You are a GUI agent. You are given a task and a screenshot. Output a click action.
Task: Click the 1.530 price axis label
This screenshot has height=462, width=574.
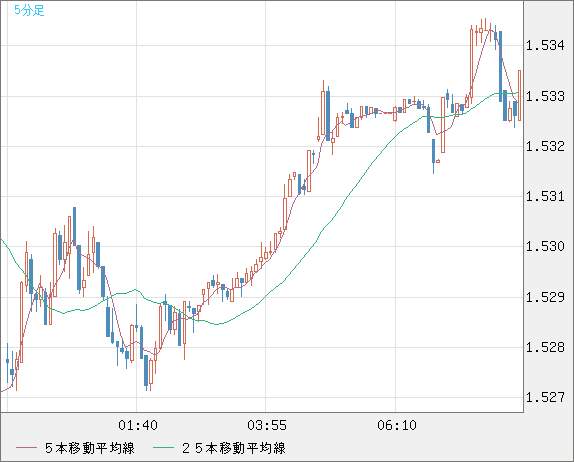coord(545,246)
